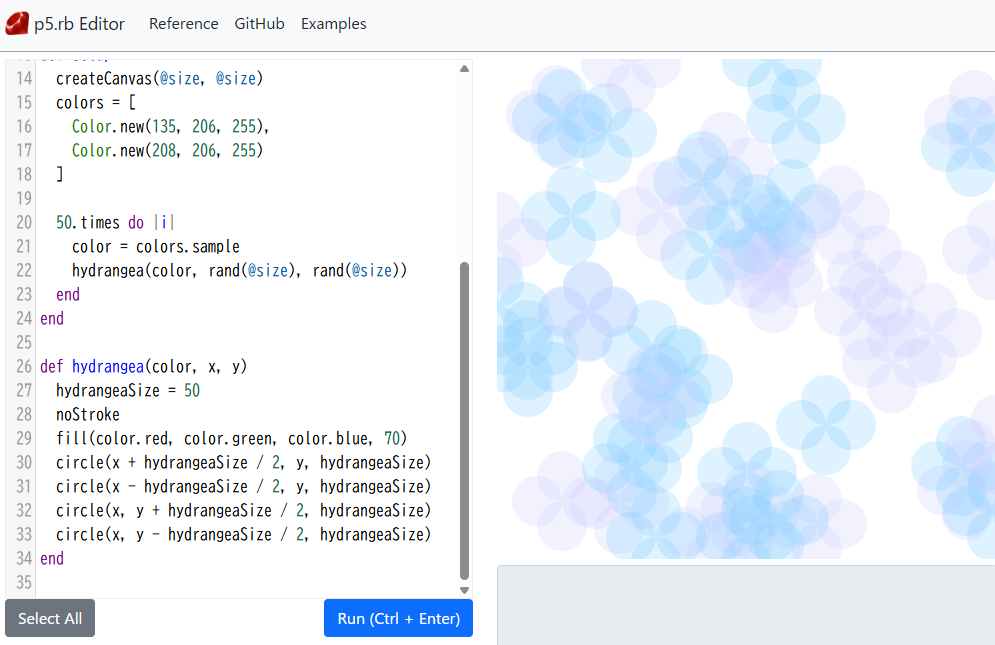Click Color.new(208, 206, 255) line
The image size is (995, 645).
168,150
